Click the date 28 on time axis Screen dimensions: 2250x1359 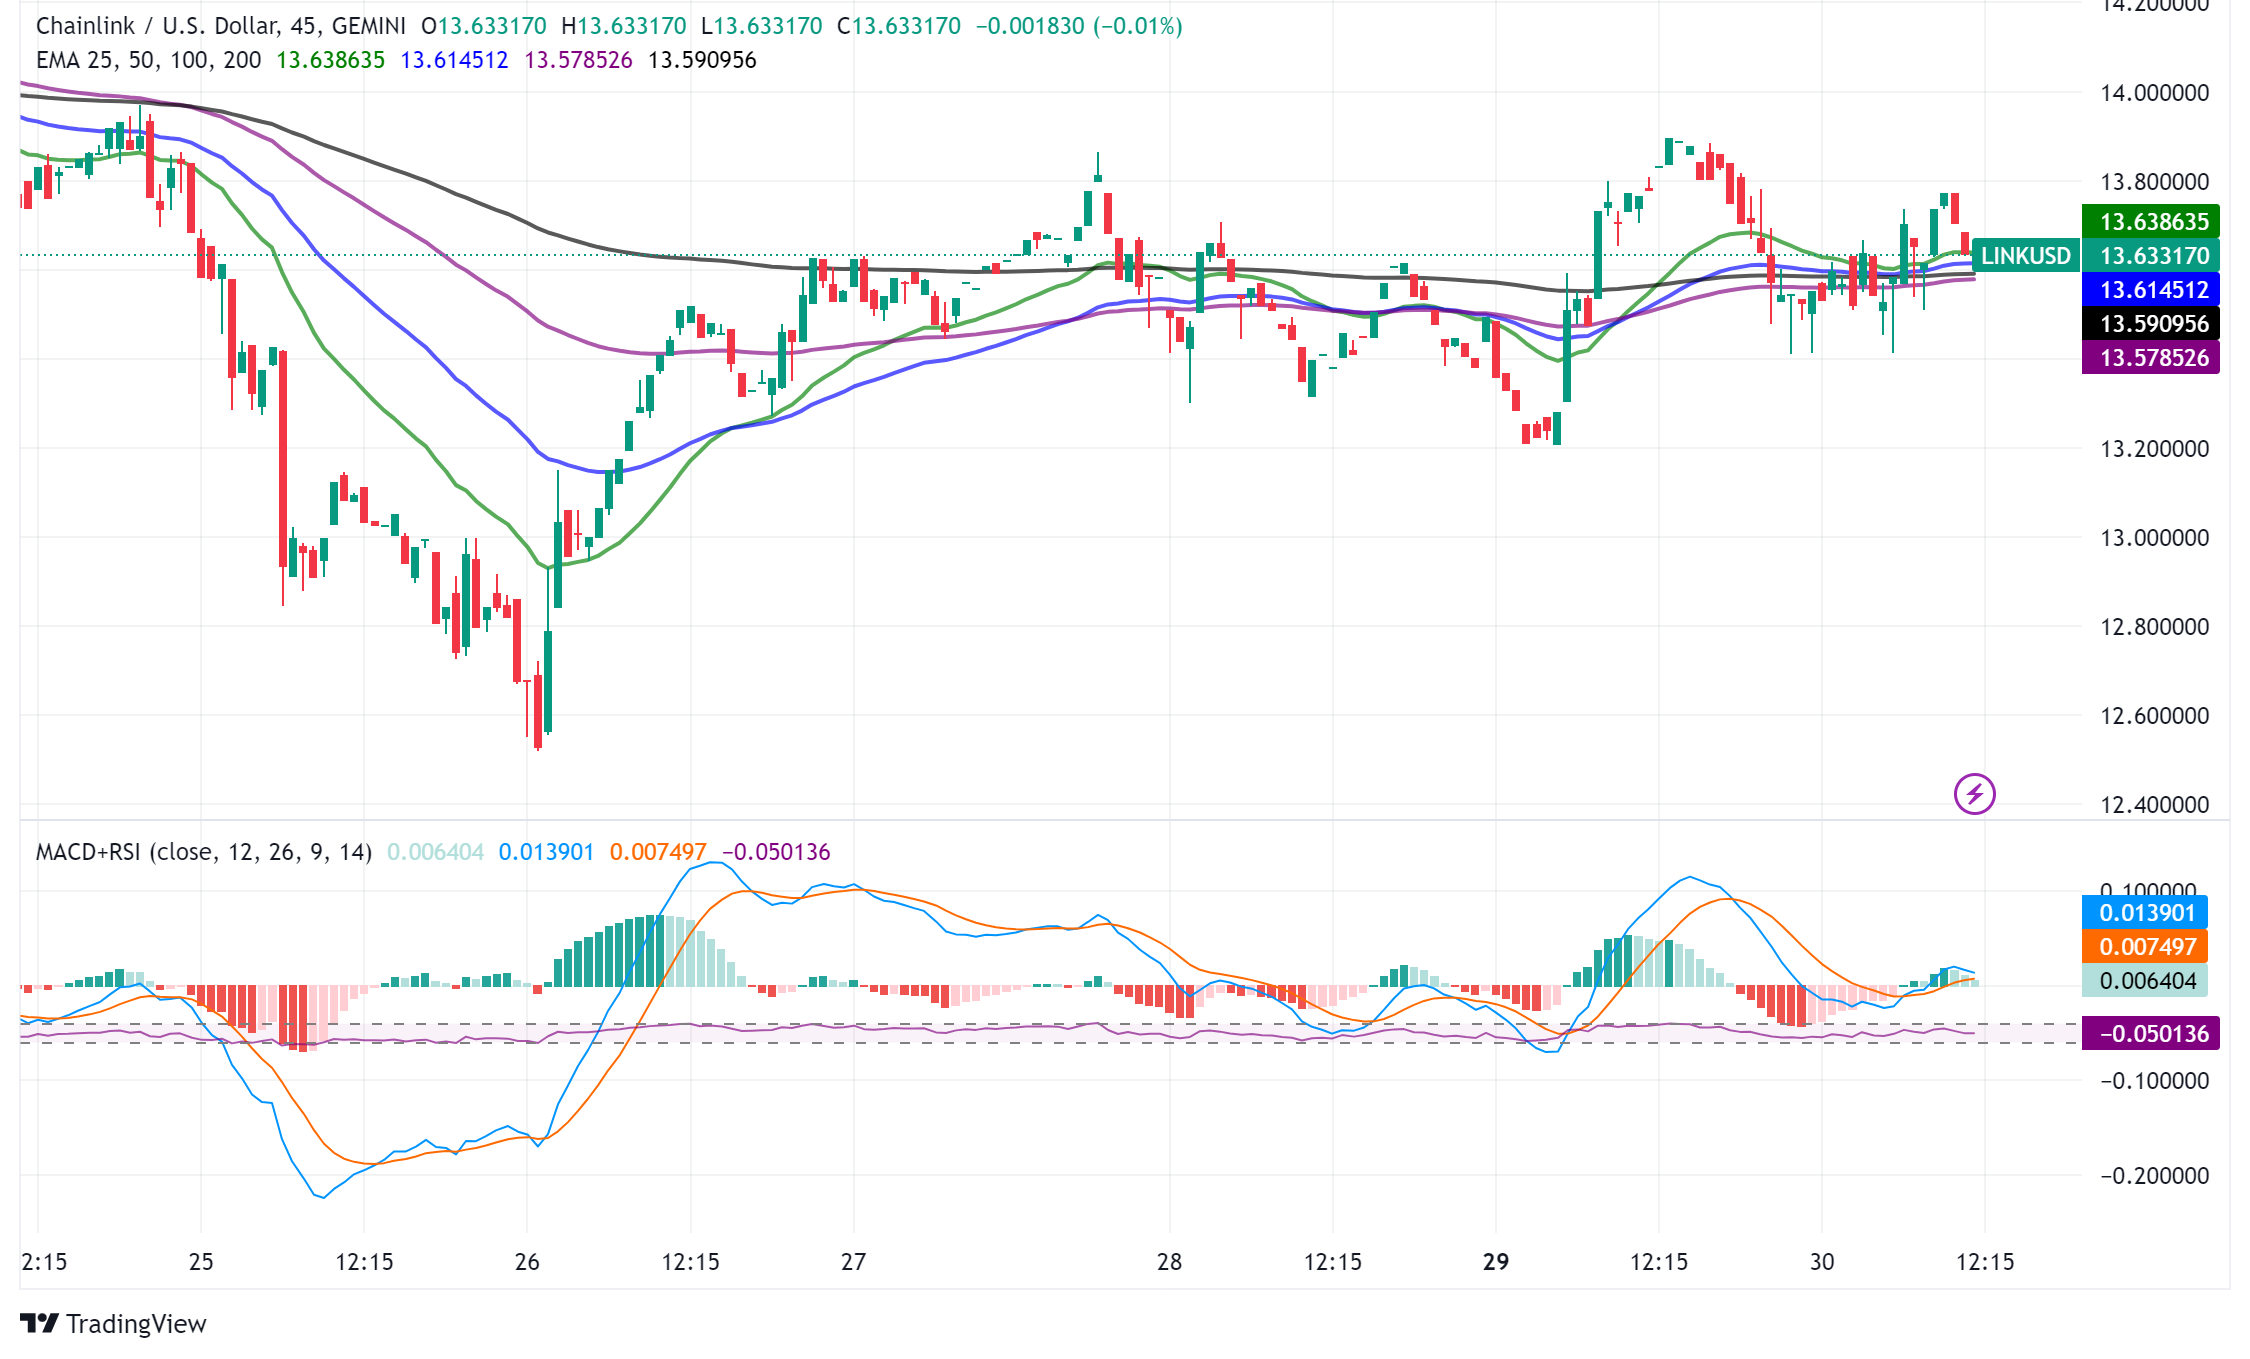(1169, 1262)
